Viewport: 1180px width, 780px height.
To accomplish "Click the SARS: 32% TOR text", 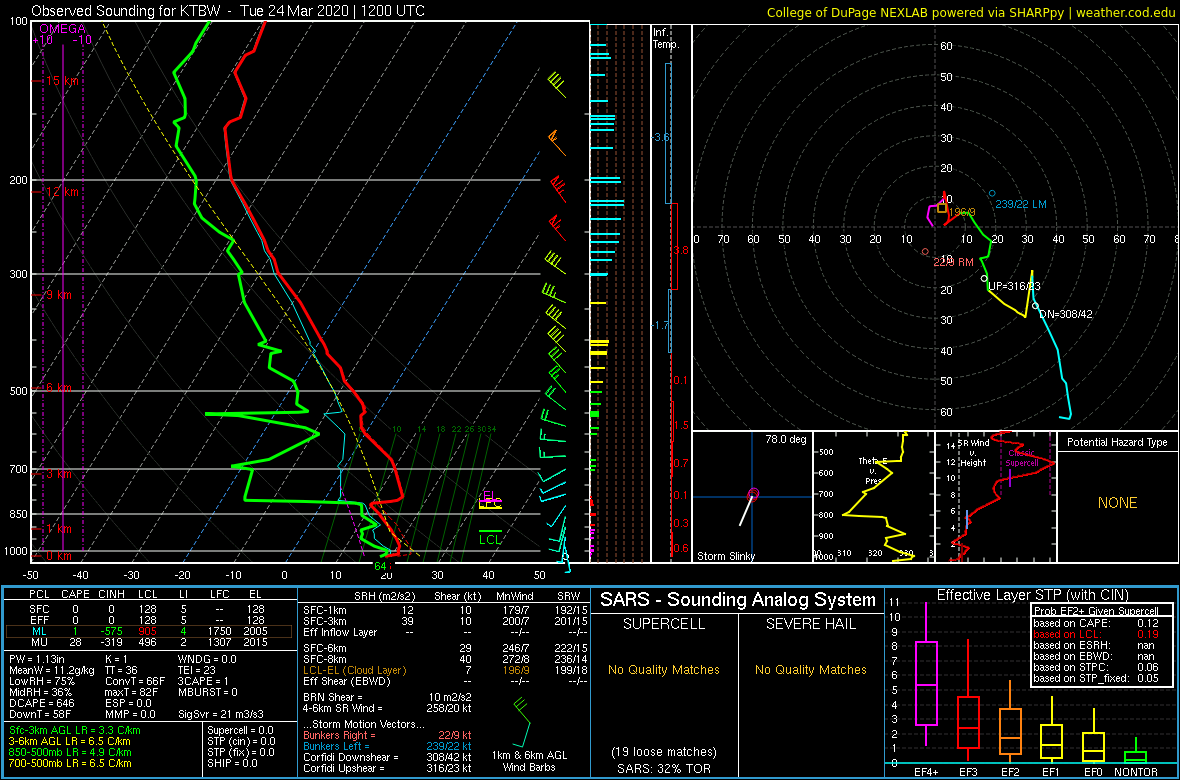I will [x=662, y=769].
